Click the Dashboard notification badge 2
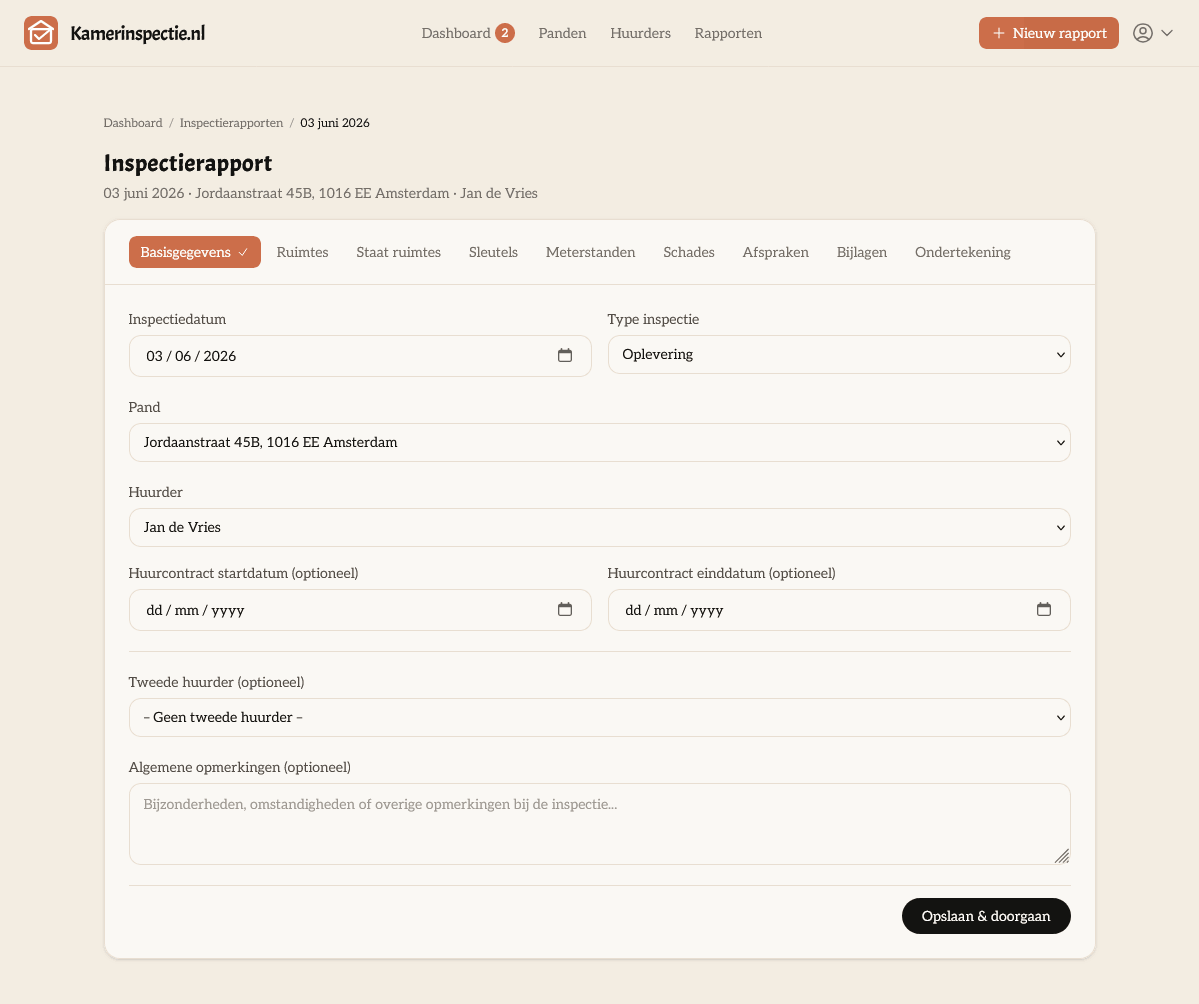Viewport: 1199px width, 1004px height. click(x=505, y=33)
